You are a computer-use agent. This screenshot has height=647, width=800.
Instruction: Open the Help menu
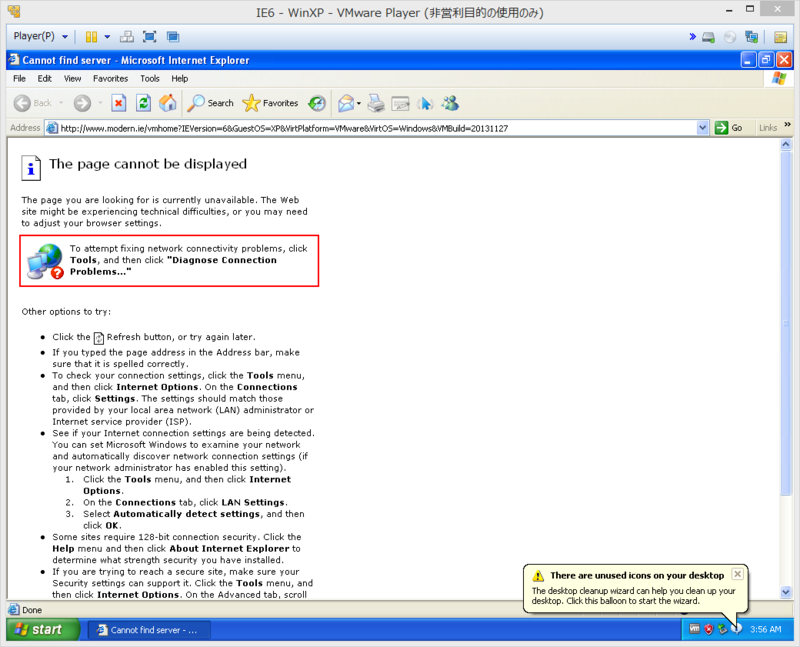pyautogui.click(x=180, y=79)
